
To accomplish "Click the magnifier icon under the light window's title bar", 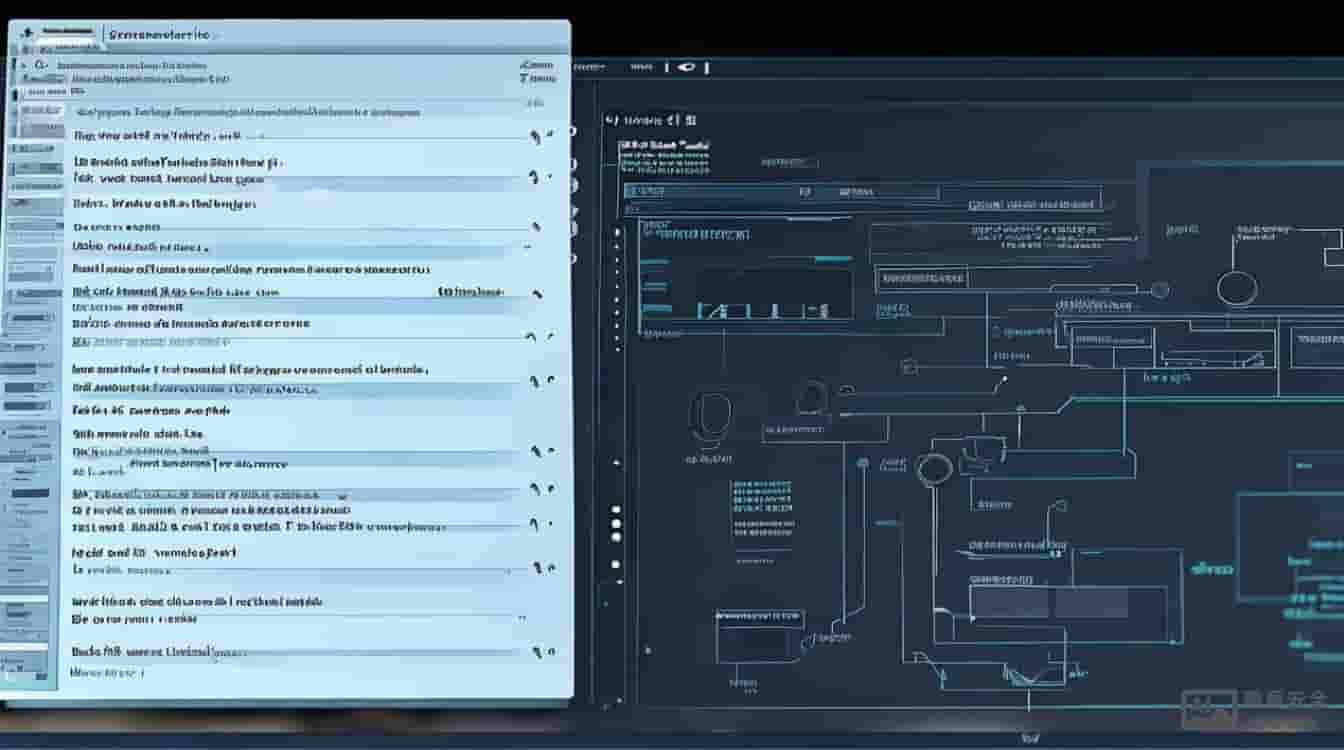I will [x=41, y=65].
